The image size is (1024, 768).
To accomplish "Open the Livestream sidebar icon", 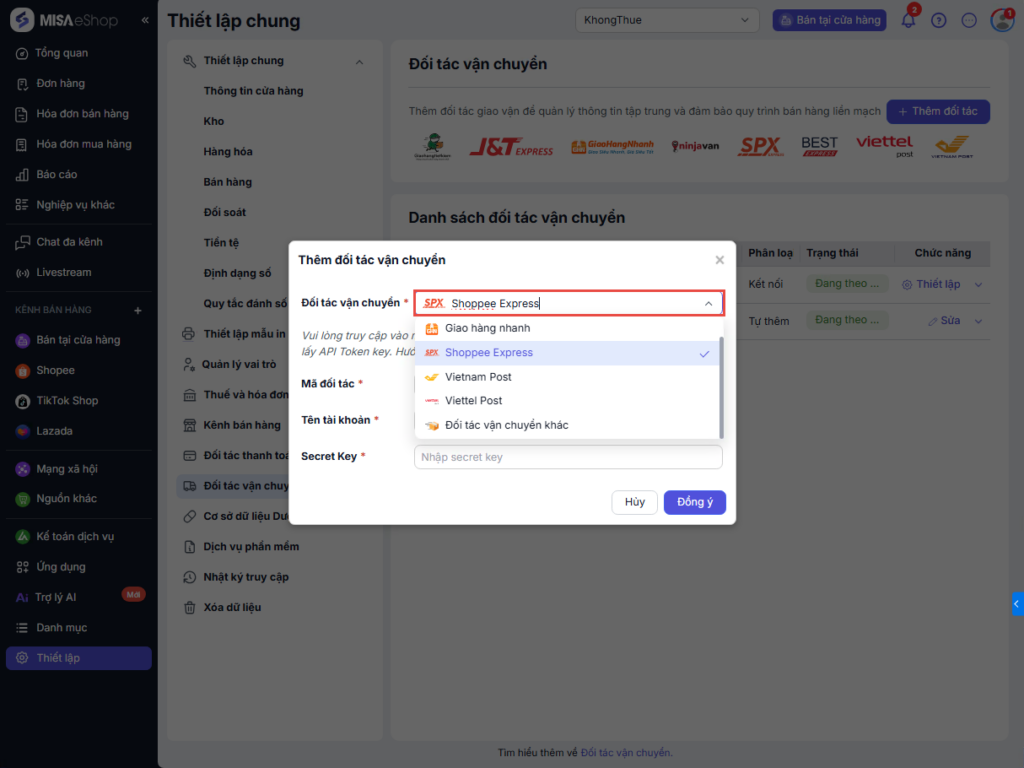I will click(22, 272).
